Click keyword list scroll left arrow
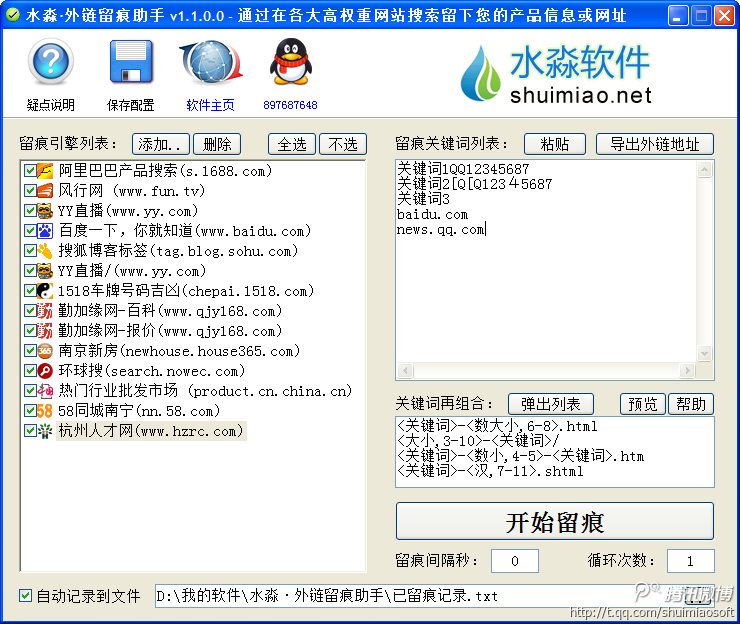 pyautogui.click(x=406, y=371)
